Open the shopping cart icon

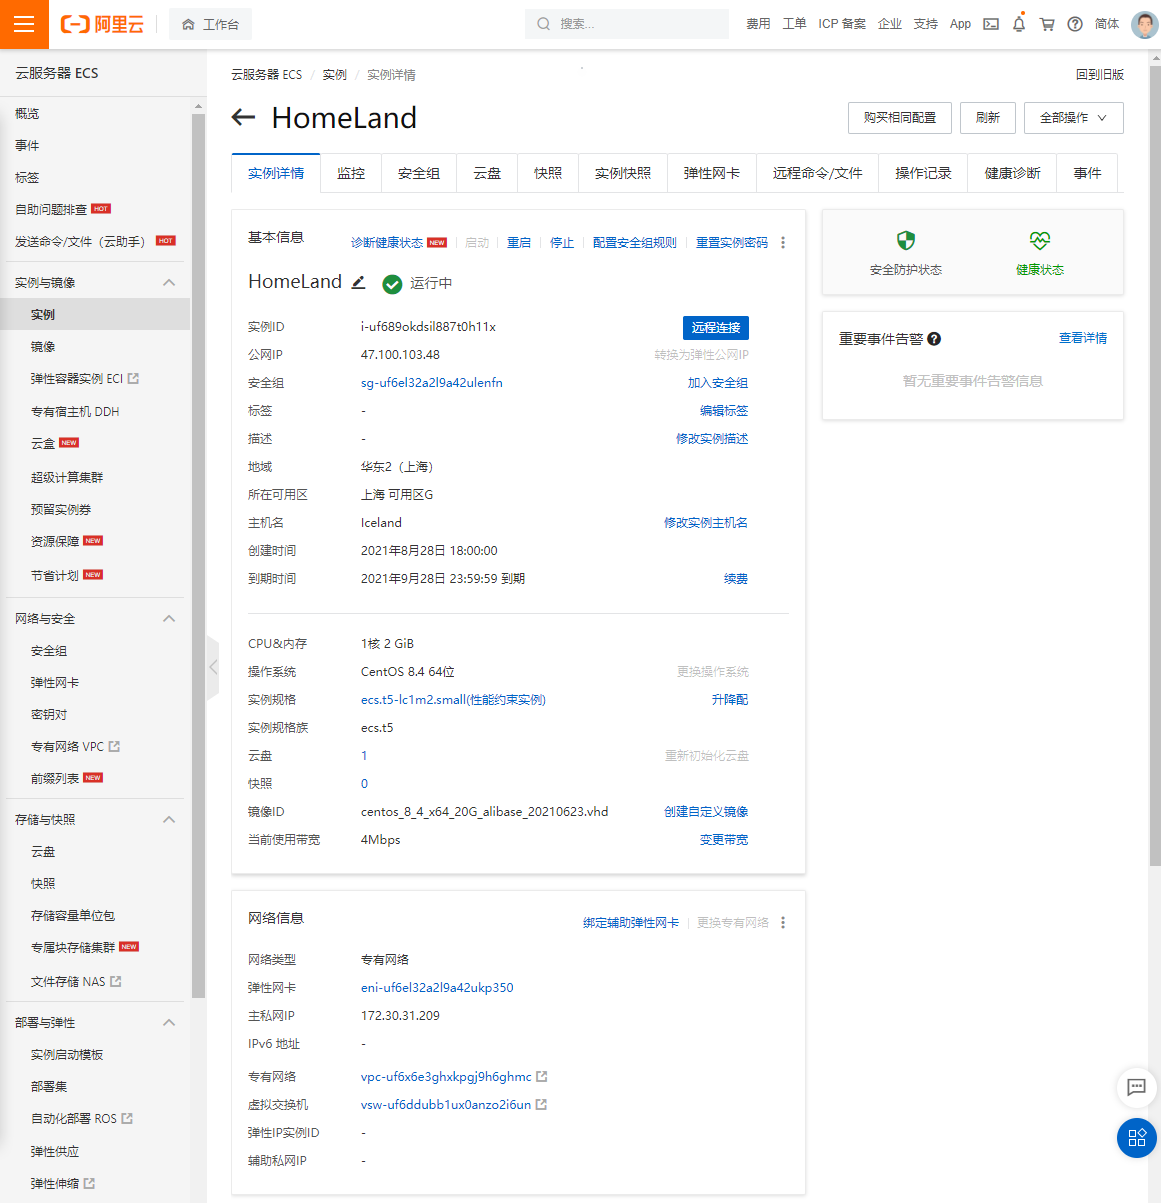[x=1046, y=23]
